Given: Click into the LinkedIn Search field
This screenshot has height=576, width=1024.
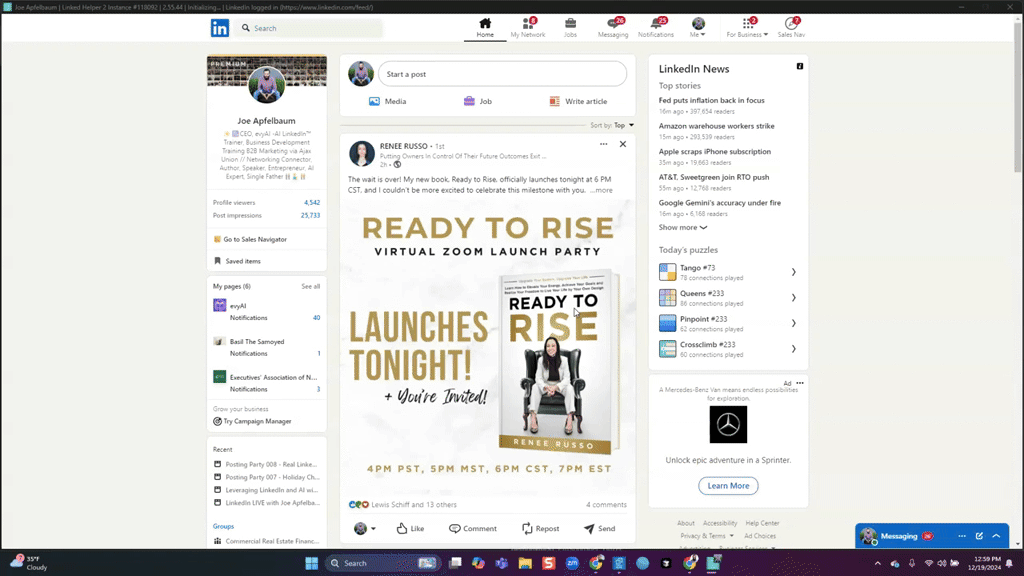Looking at the screenshot, I should [x=308, y=28].
